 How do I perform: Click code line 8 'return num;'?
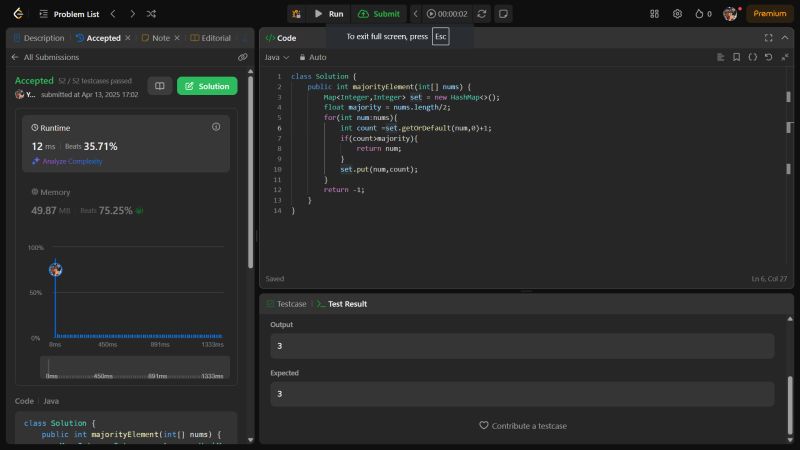tap(379, 148)
